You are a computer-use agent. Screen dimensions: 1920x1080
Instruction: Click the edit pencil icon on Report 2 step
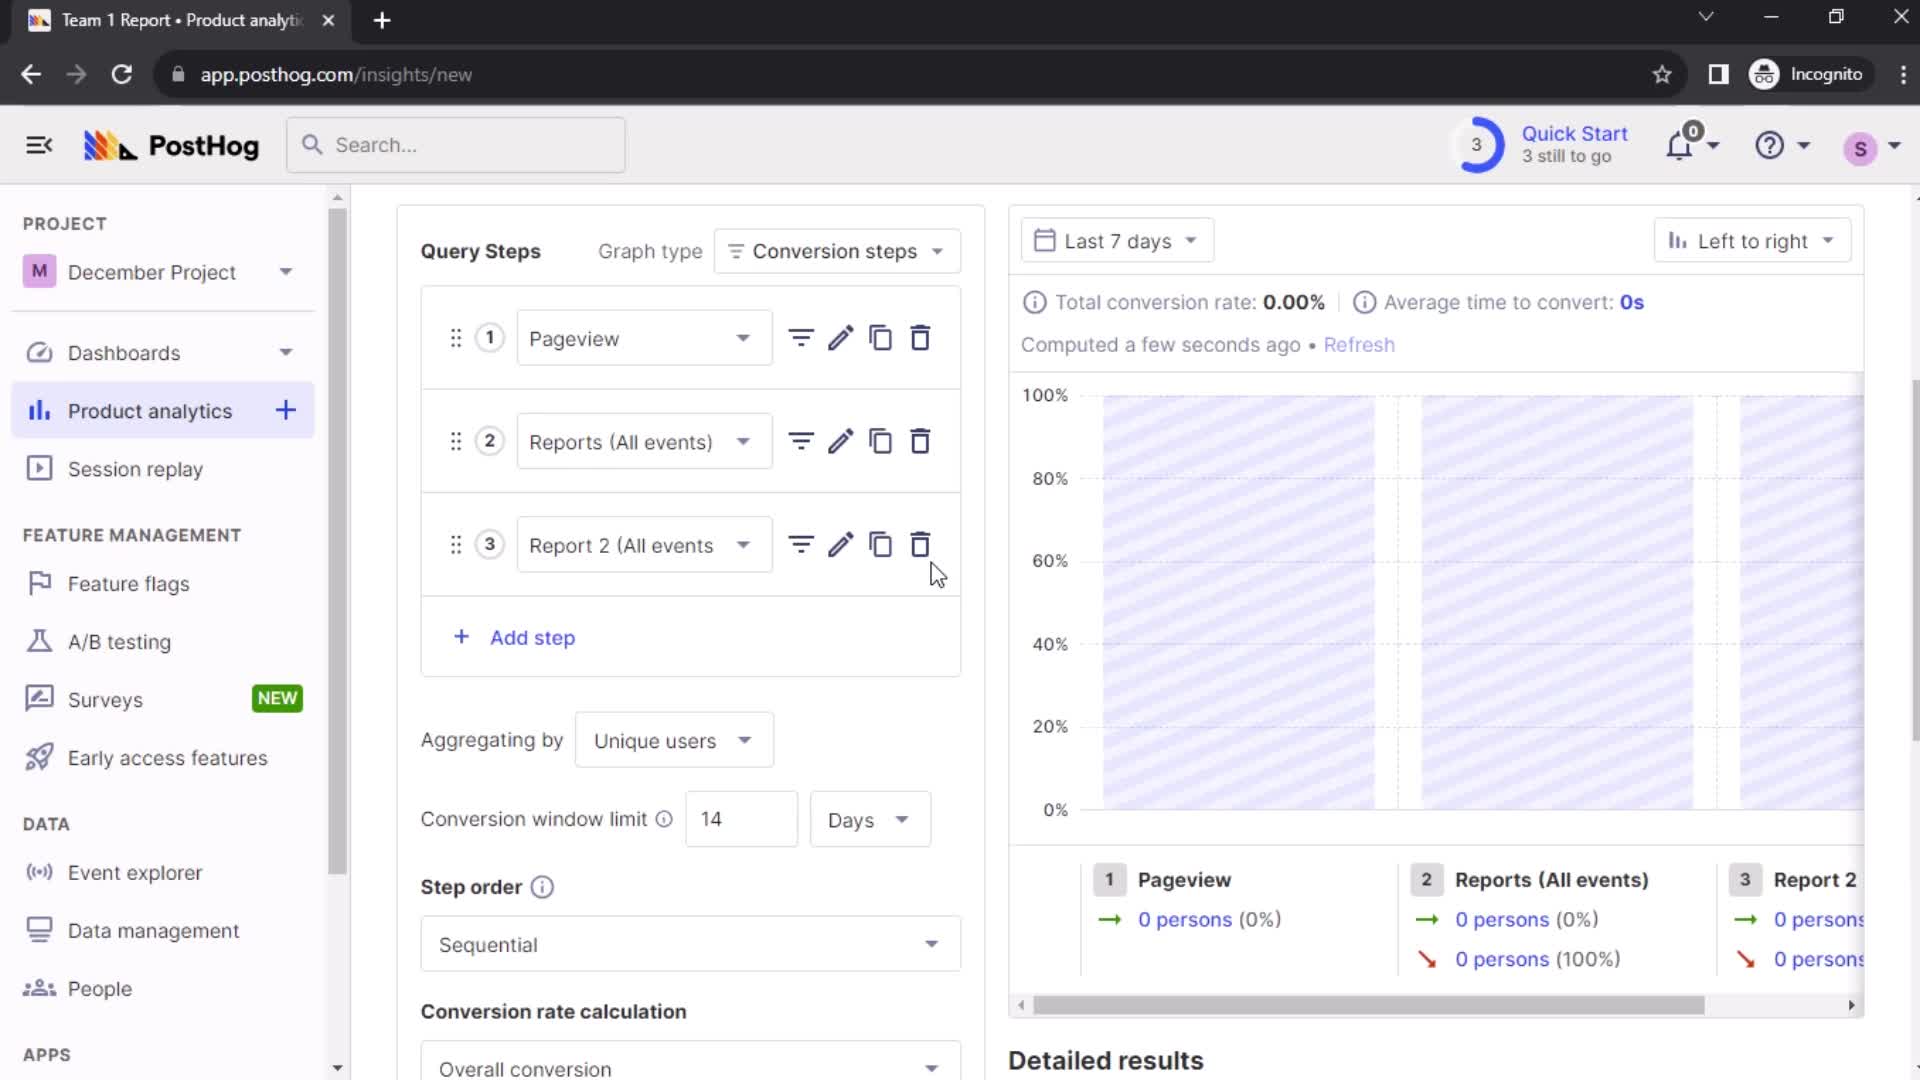point(841,545)
